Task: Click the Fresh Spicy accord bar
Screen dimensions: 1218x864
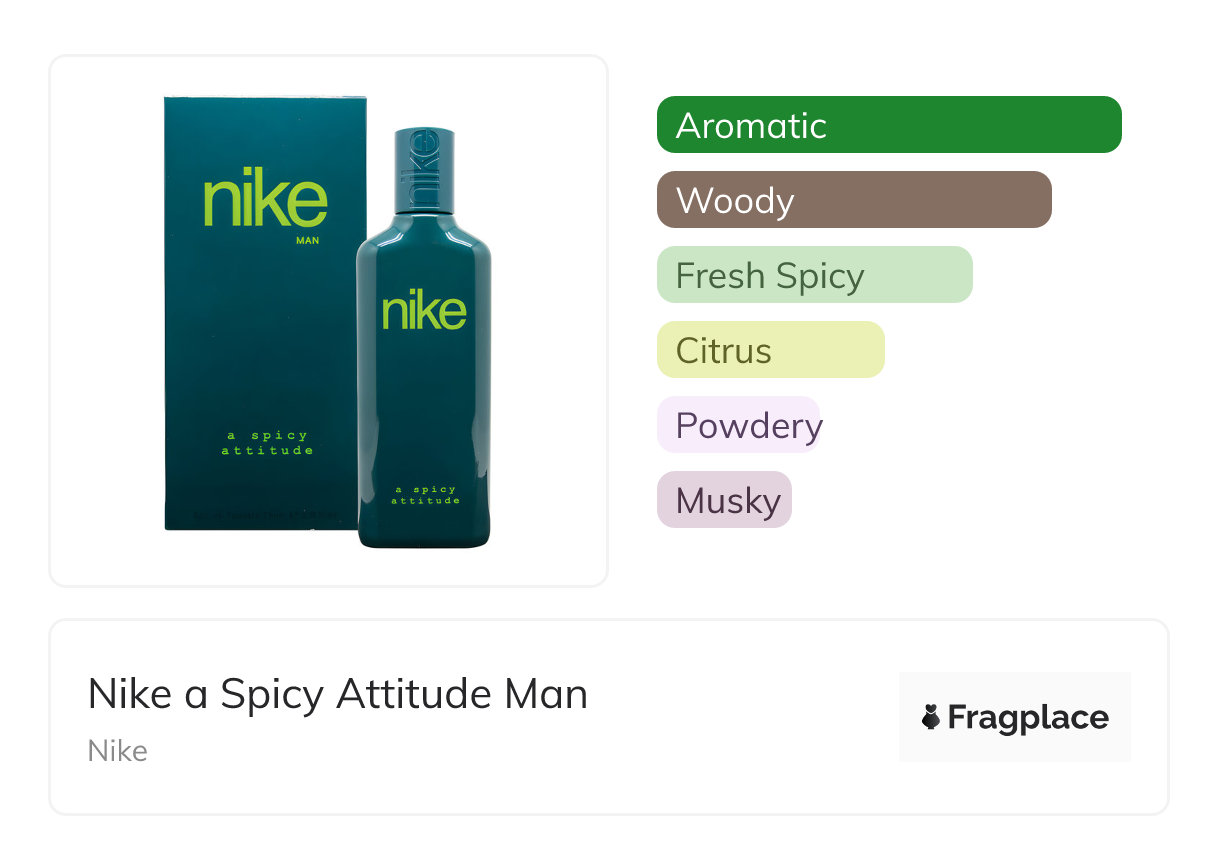Action: [814, 275]
